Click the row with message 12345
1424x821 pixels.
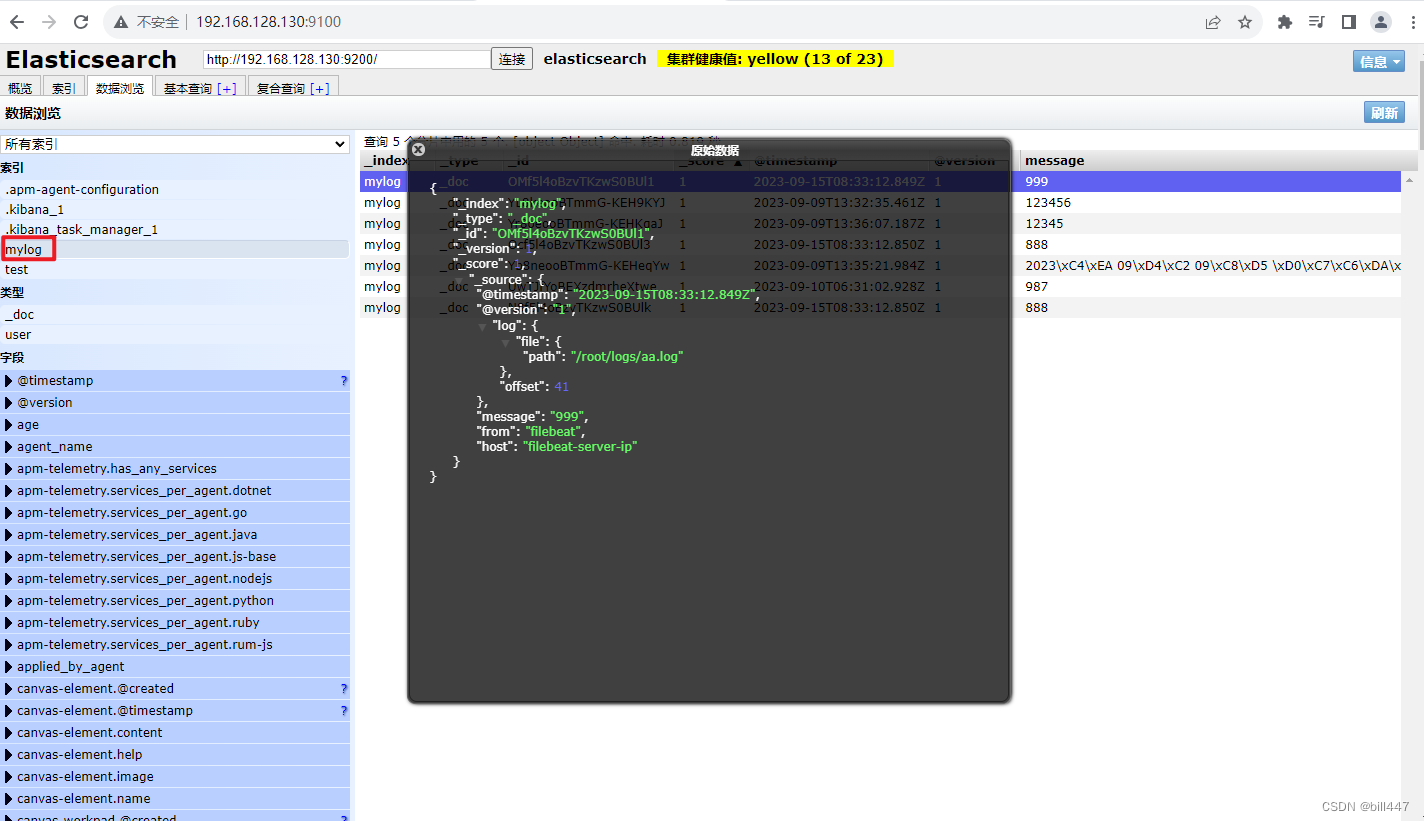coord(880,223)
